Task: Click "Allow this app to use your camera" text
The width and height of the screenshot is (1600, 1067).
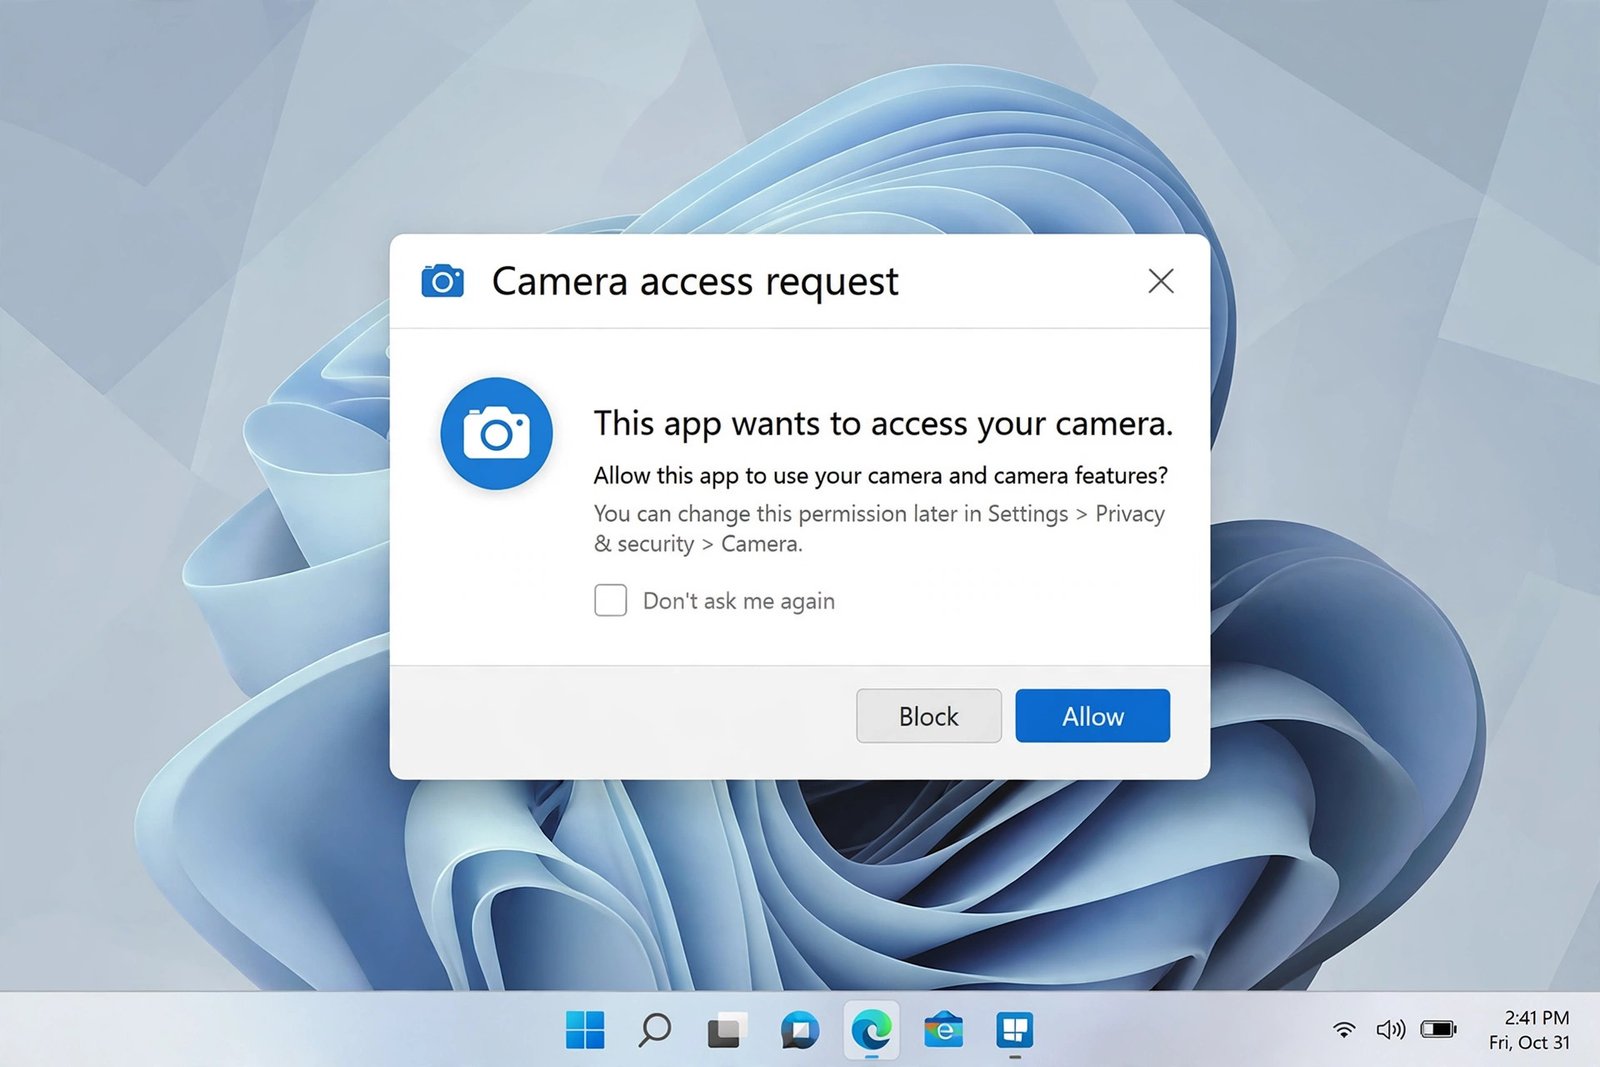Action: pyautogui.click(x=768, y=476)
